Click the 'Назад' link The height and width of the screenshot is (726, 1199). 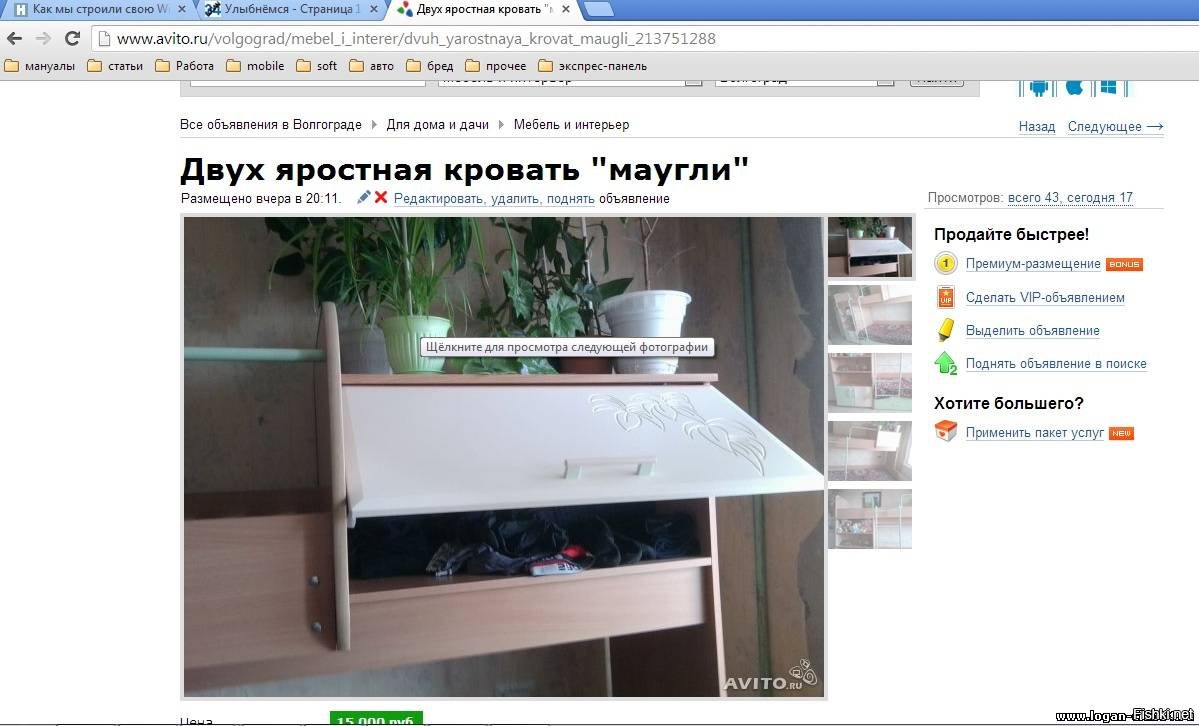(x=1037, y=127)
